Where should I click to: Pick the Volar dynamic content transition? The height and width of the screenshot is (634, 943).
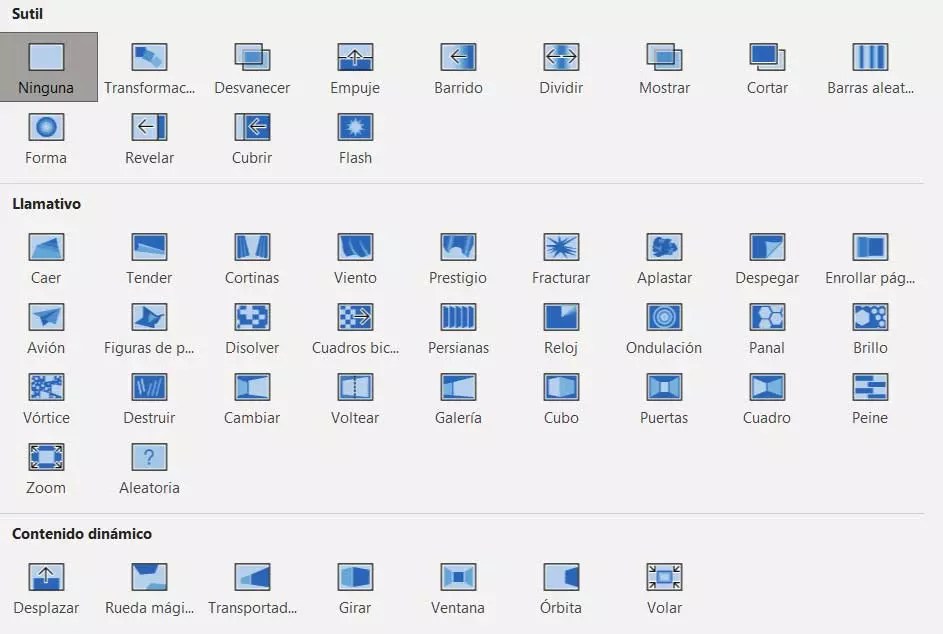click(x=663, y=578)
